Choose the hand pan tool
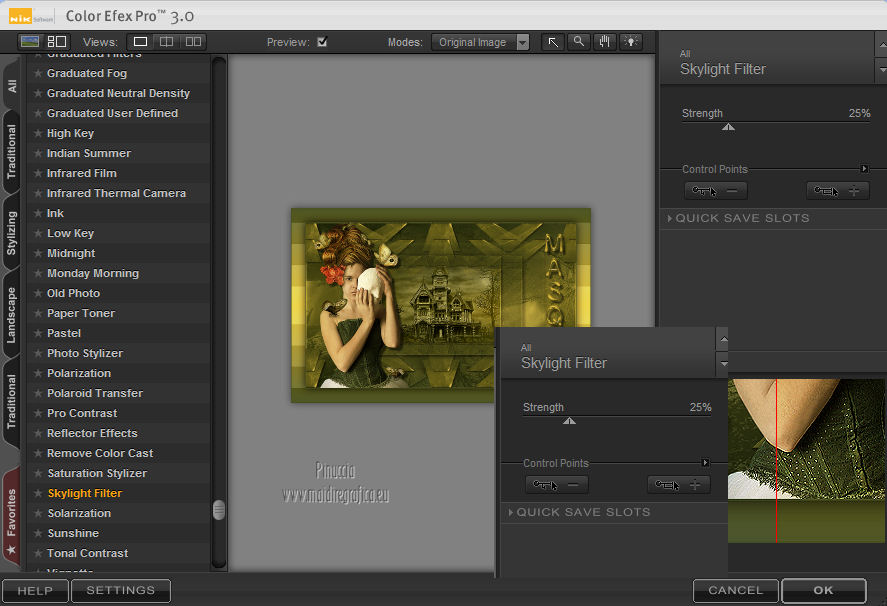The image size is (887, 606). (x=605, y=42)
